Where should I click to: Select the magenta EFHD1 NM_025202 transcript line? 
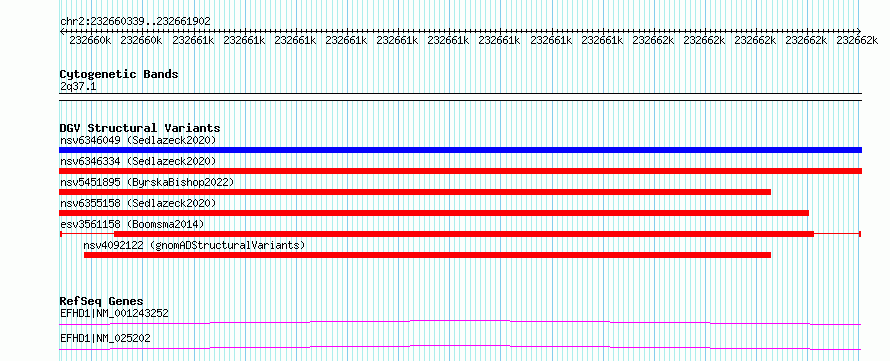click(x=460, y=347)
